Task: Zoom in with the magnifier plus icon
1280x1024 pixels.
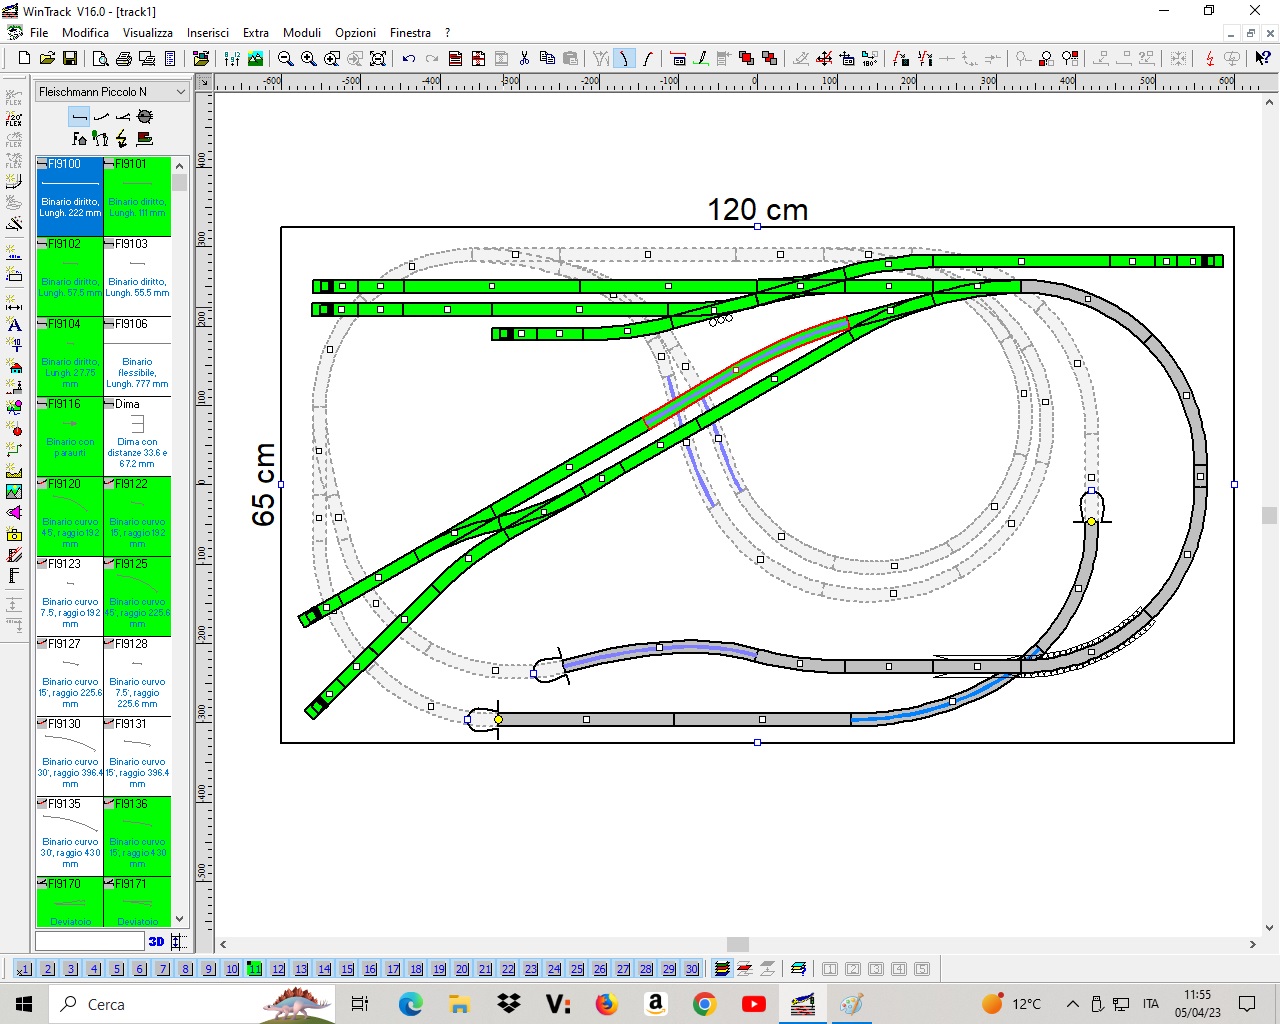Action: [x=308, y=59]
